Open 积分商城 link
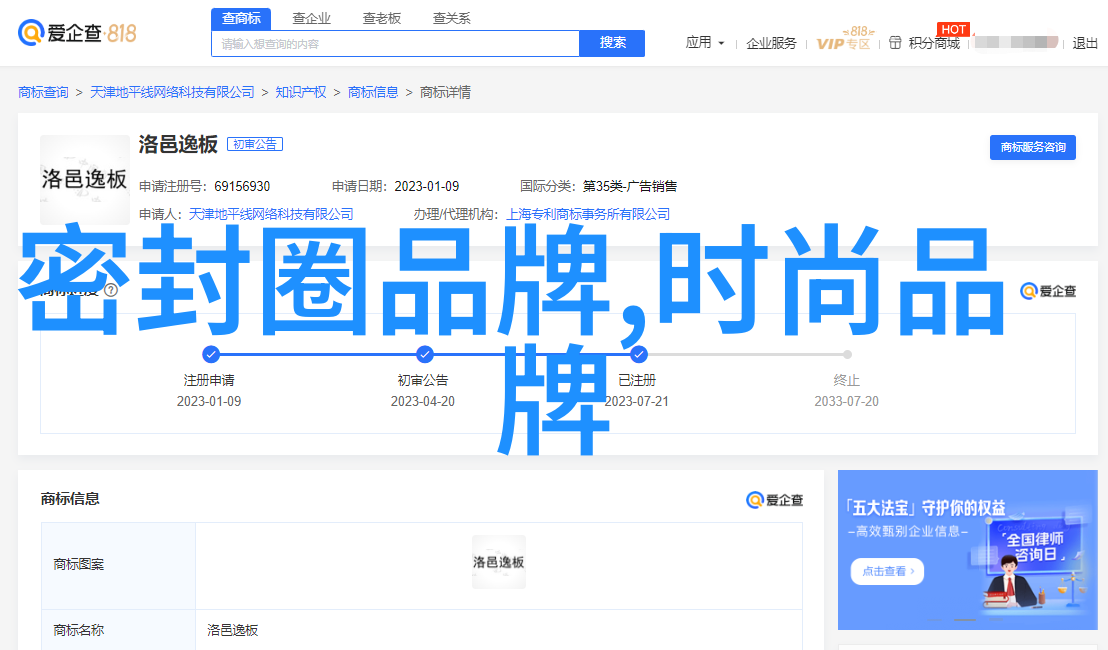The image size is (1108, 650). [x=934, y=43]
